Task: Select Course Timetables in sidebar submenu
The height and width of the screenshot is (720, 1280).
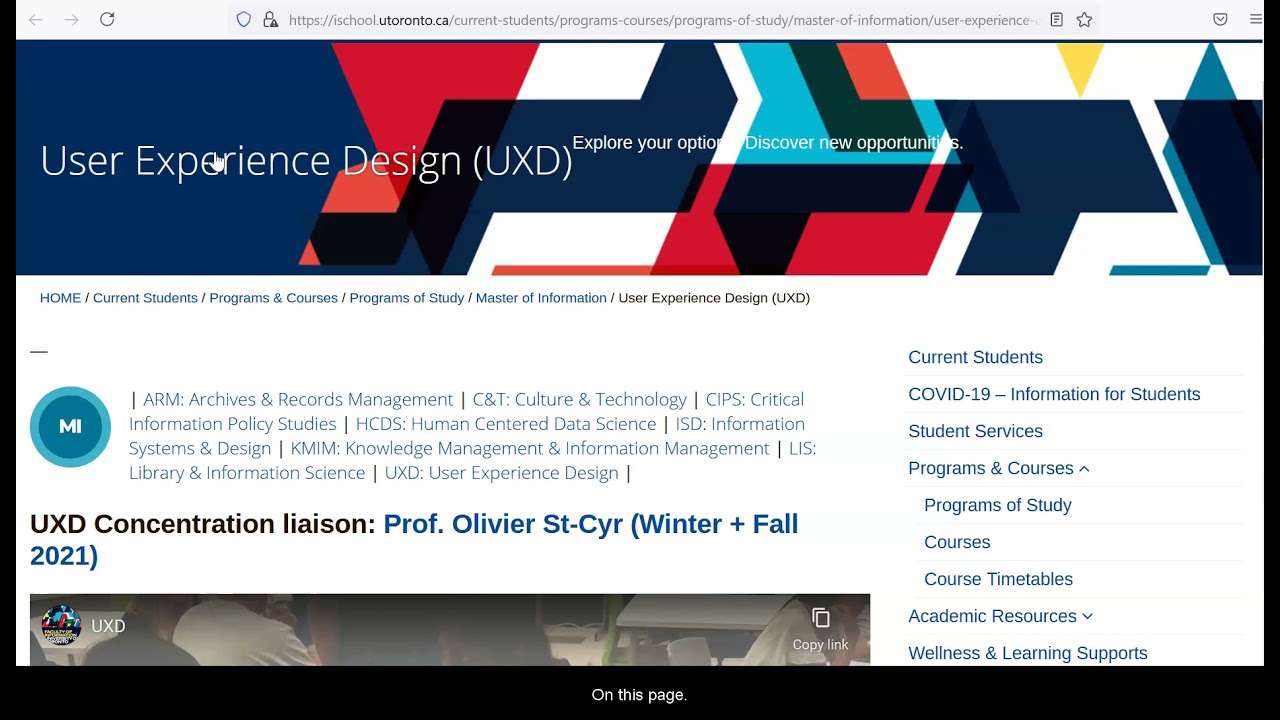Action: pos(998,579)
